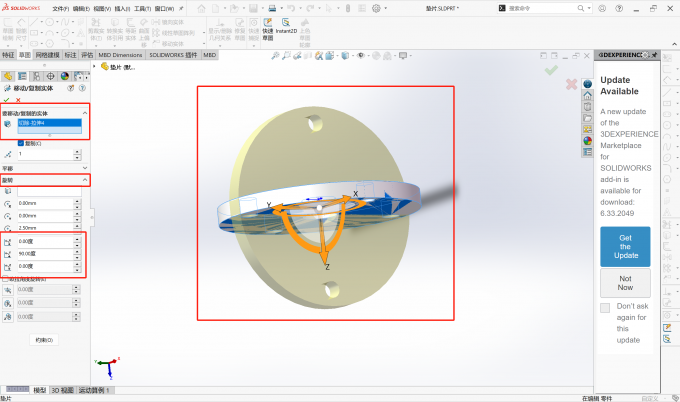The height and width of the screenshot is (402, 680).
Task: Cancel move/copy with the small red X
Action: [x=18, y=100]
